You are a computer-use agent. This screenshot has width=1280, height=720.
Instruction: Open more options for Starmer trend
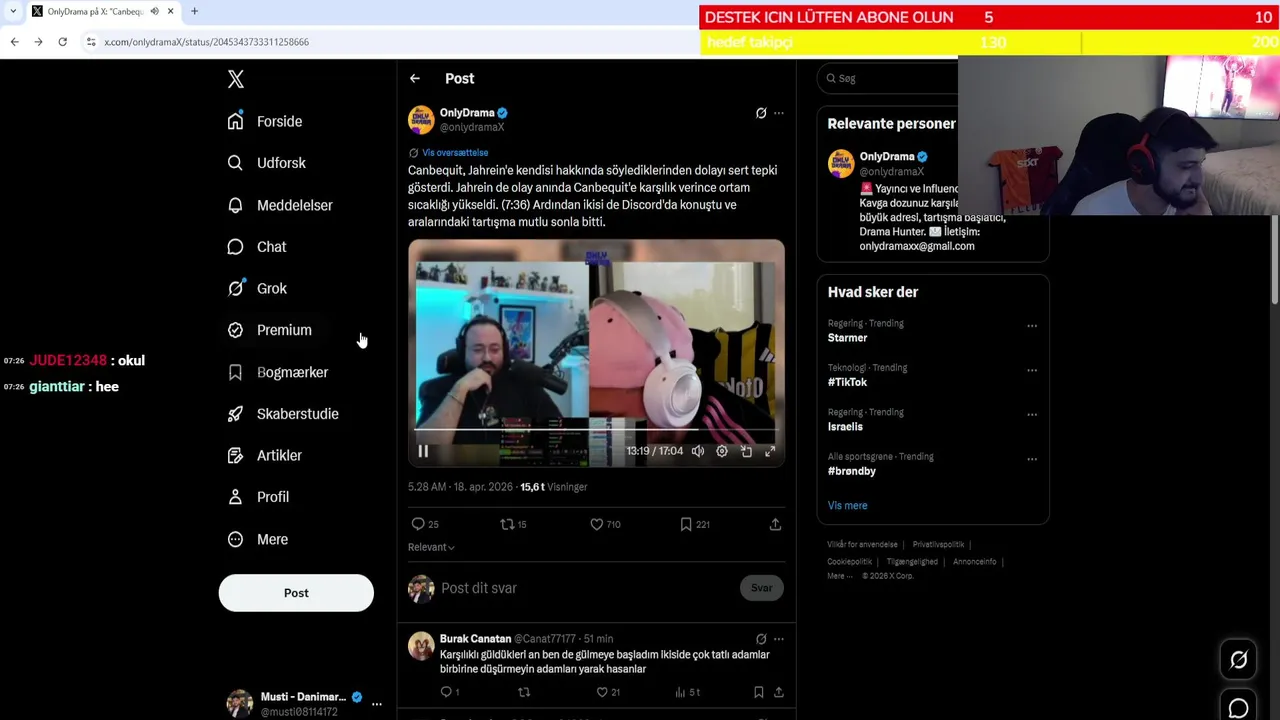pos(1031,326)
